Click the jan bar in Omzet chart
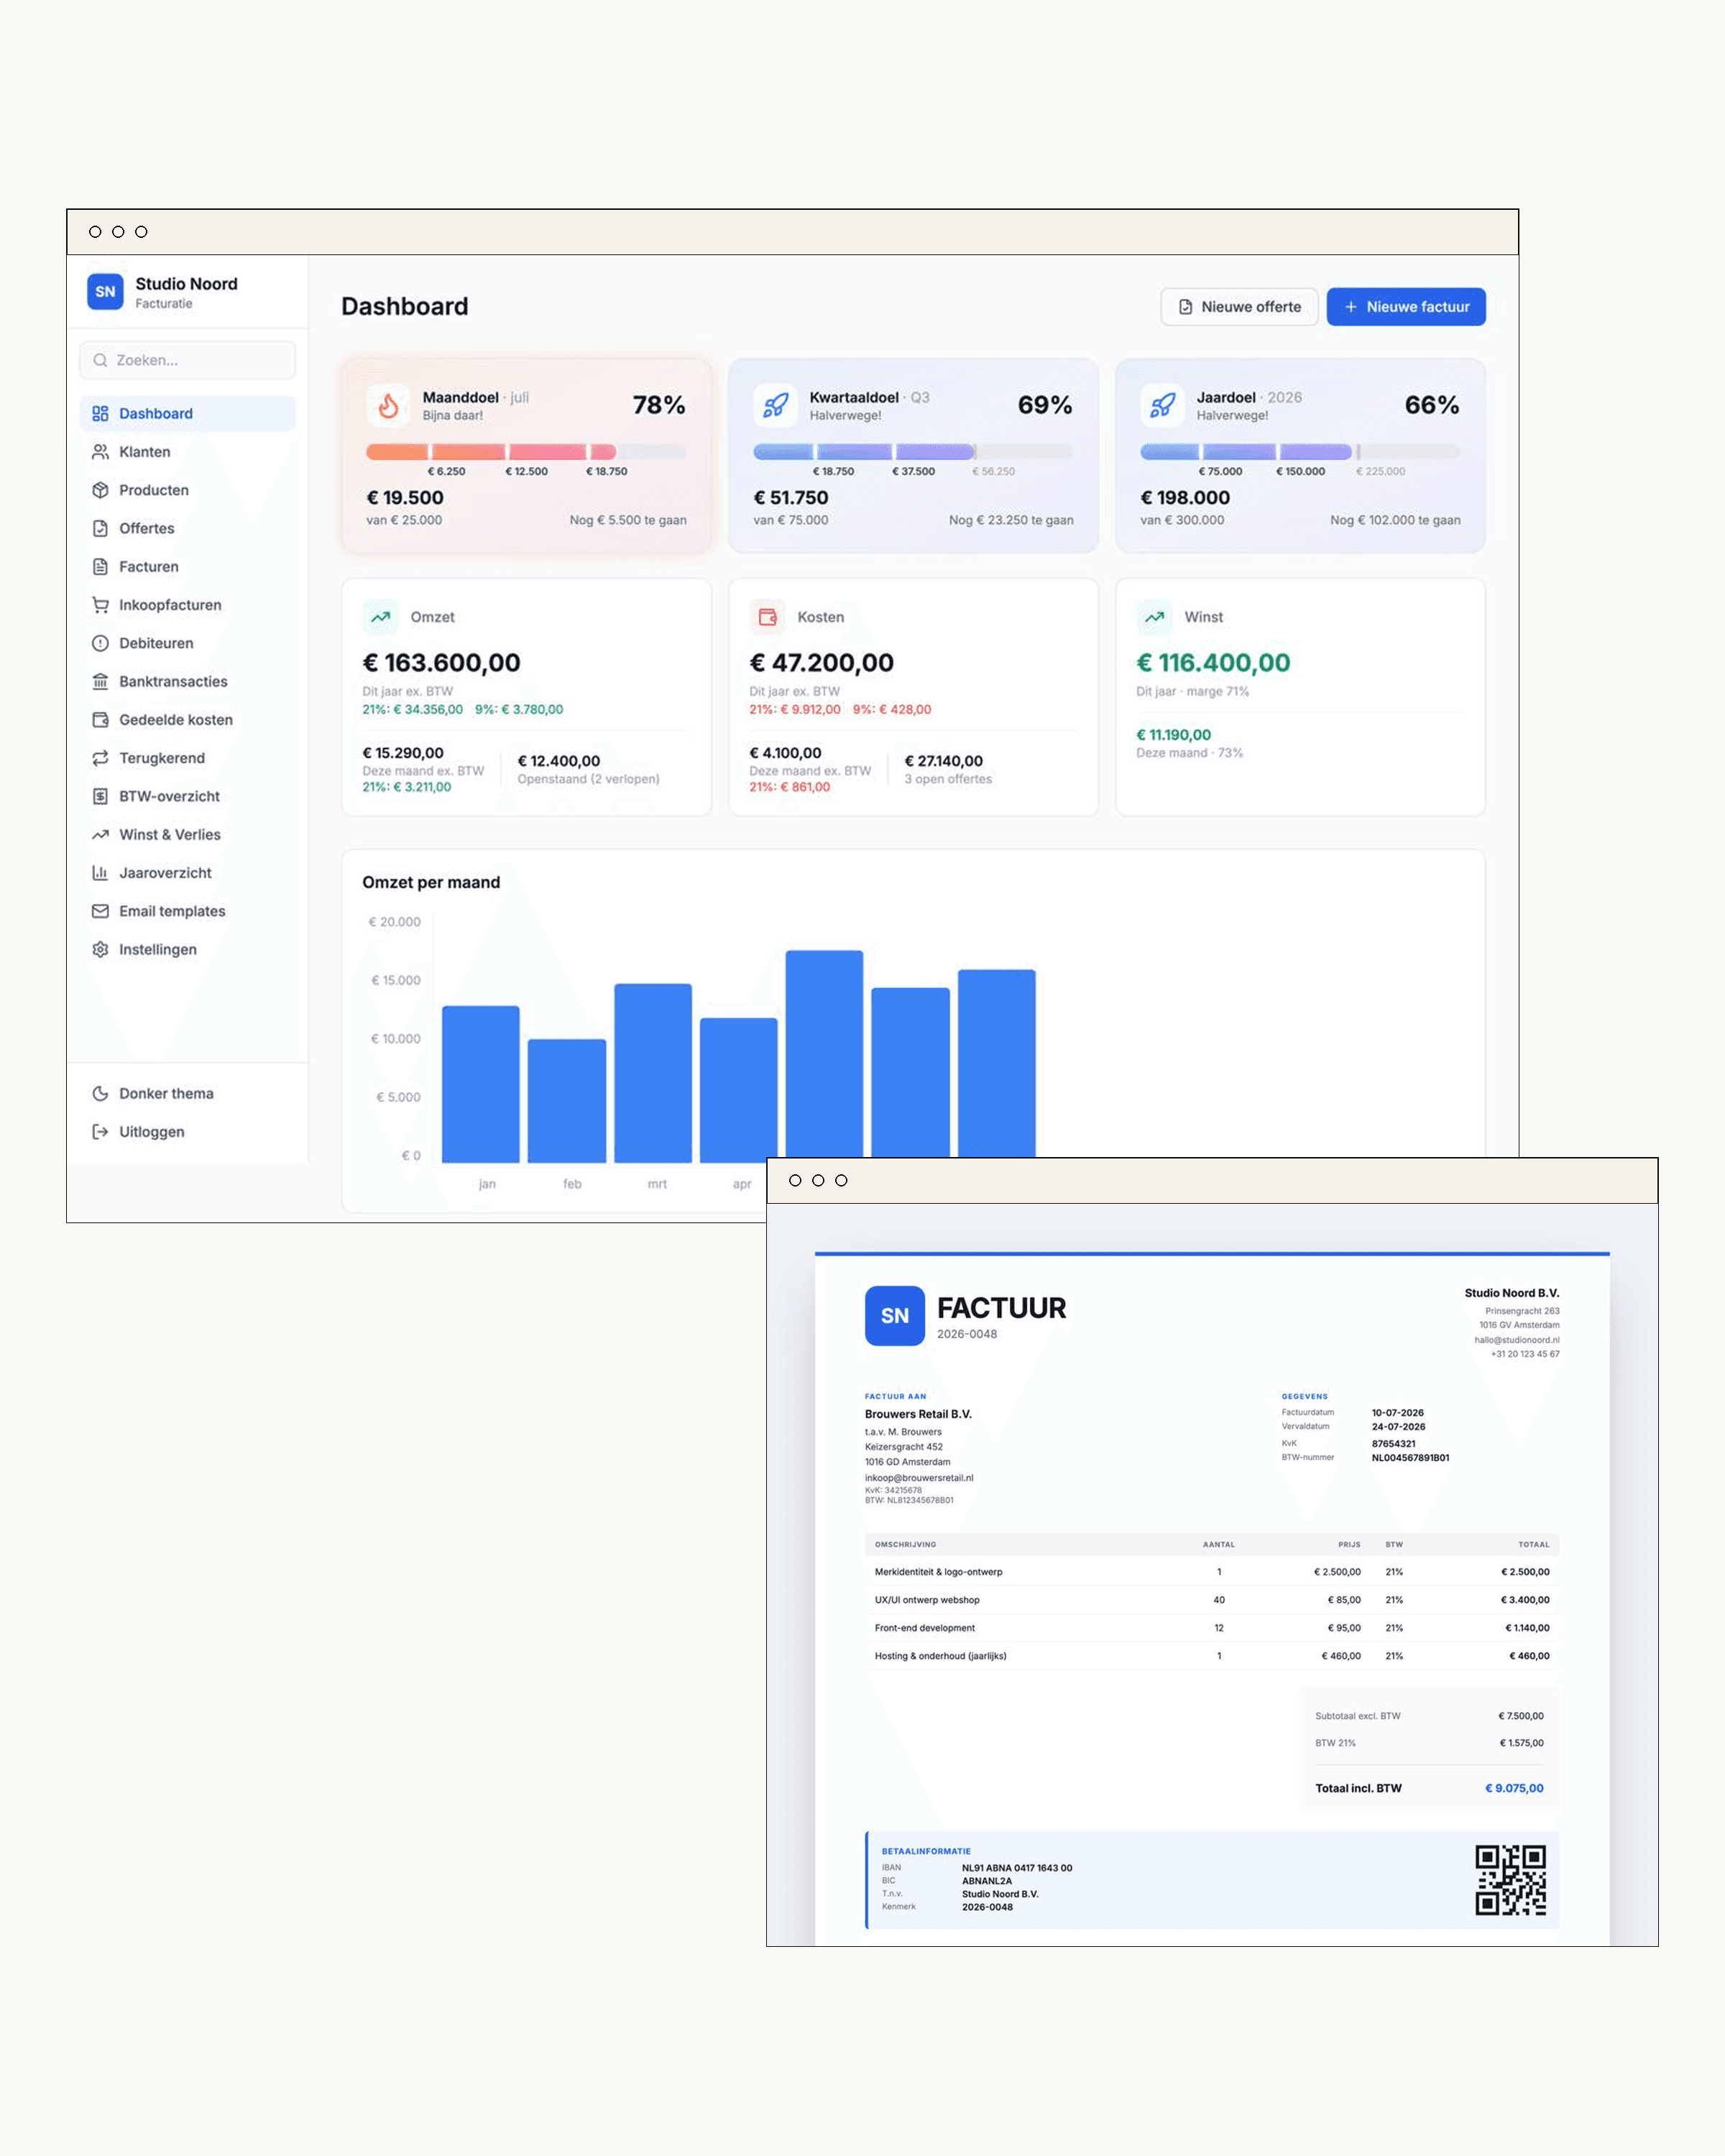1725x2156 pixels. (x=481, y=1084)
